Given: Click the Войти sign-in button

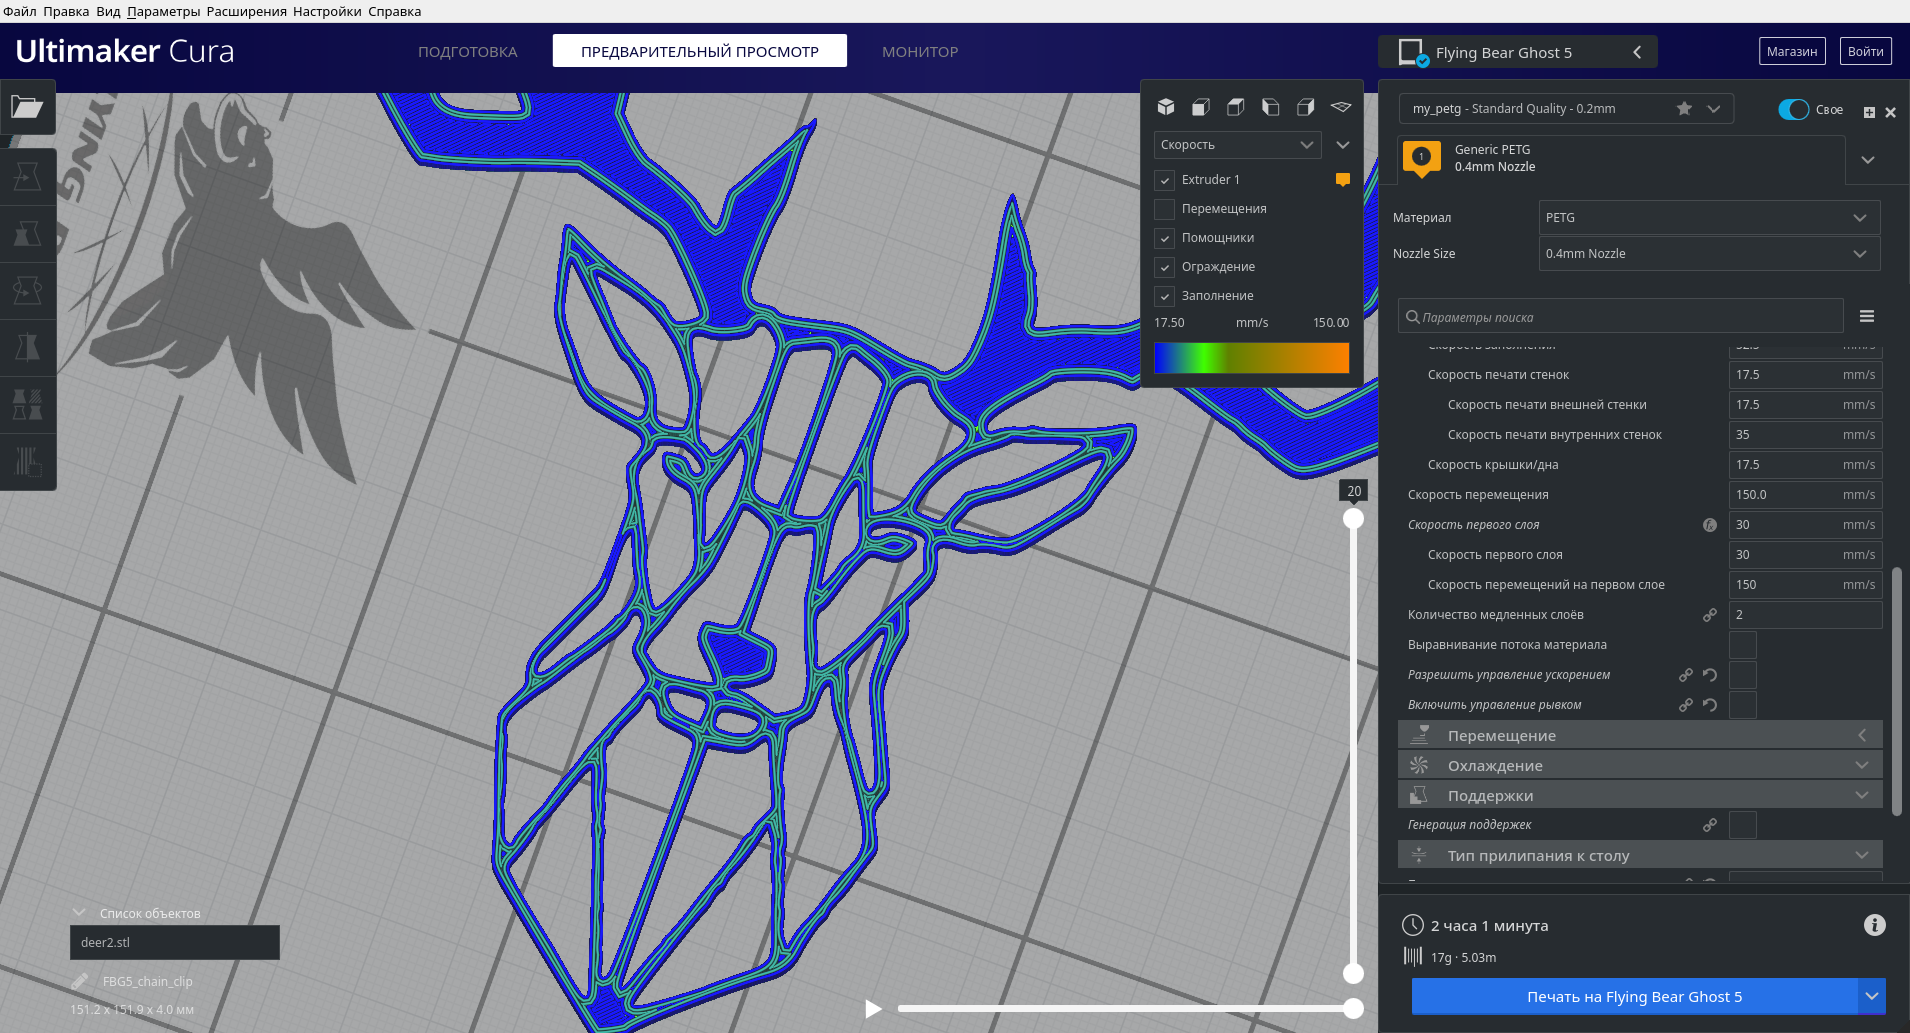Looking at the screenshot, I should (1865, 51).
